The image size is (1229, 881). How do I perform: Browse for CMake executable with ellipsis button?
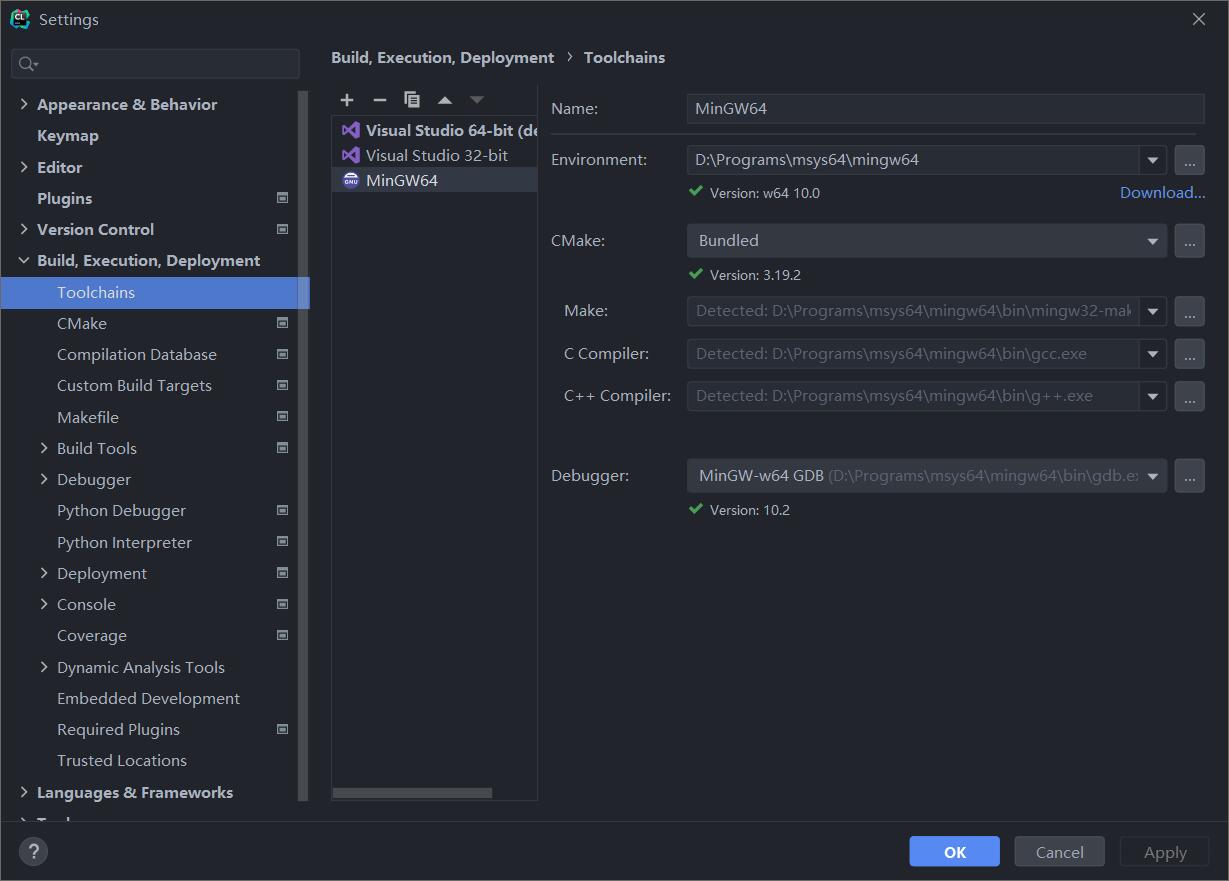(1189, 241)
